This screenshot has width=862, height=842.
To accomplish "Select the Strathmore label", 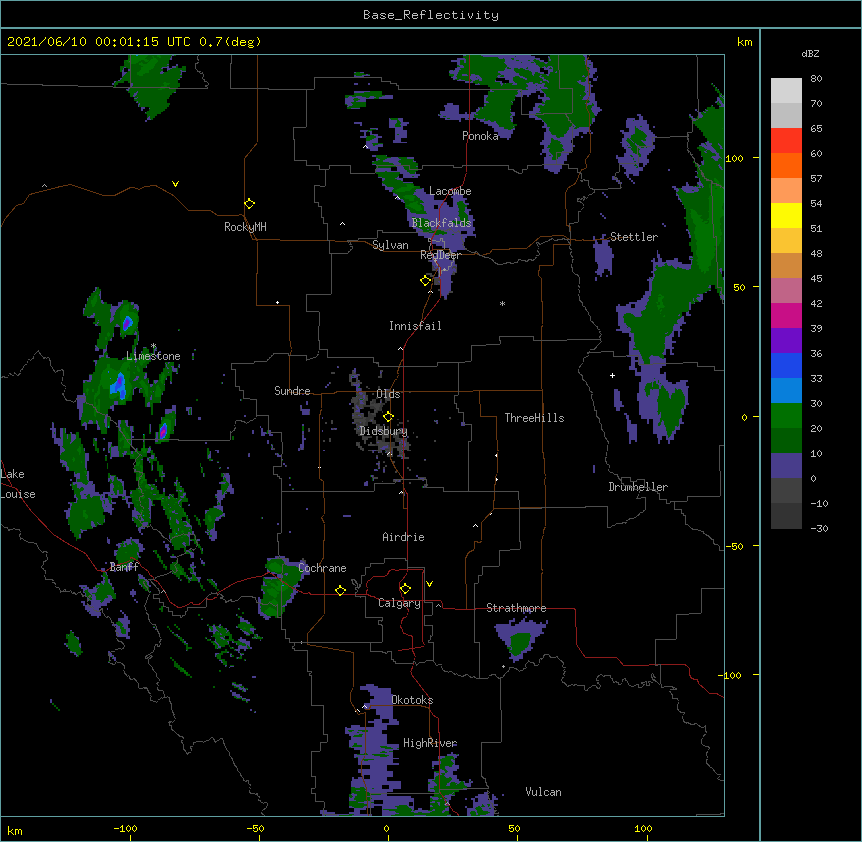I will pos(516,608).
